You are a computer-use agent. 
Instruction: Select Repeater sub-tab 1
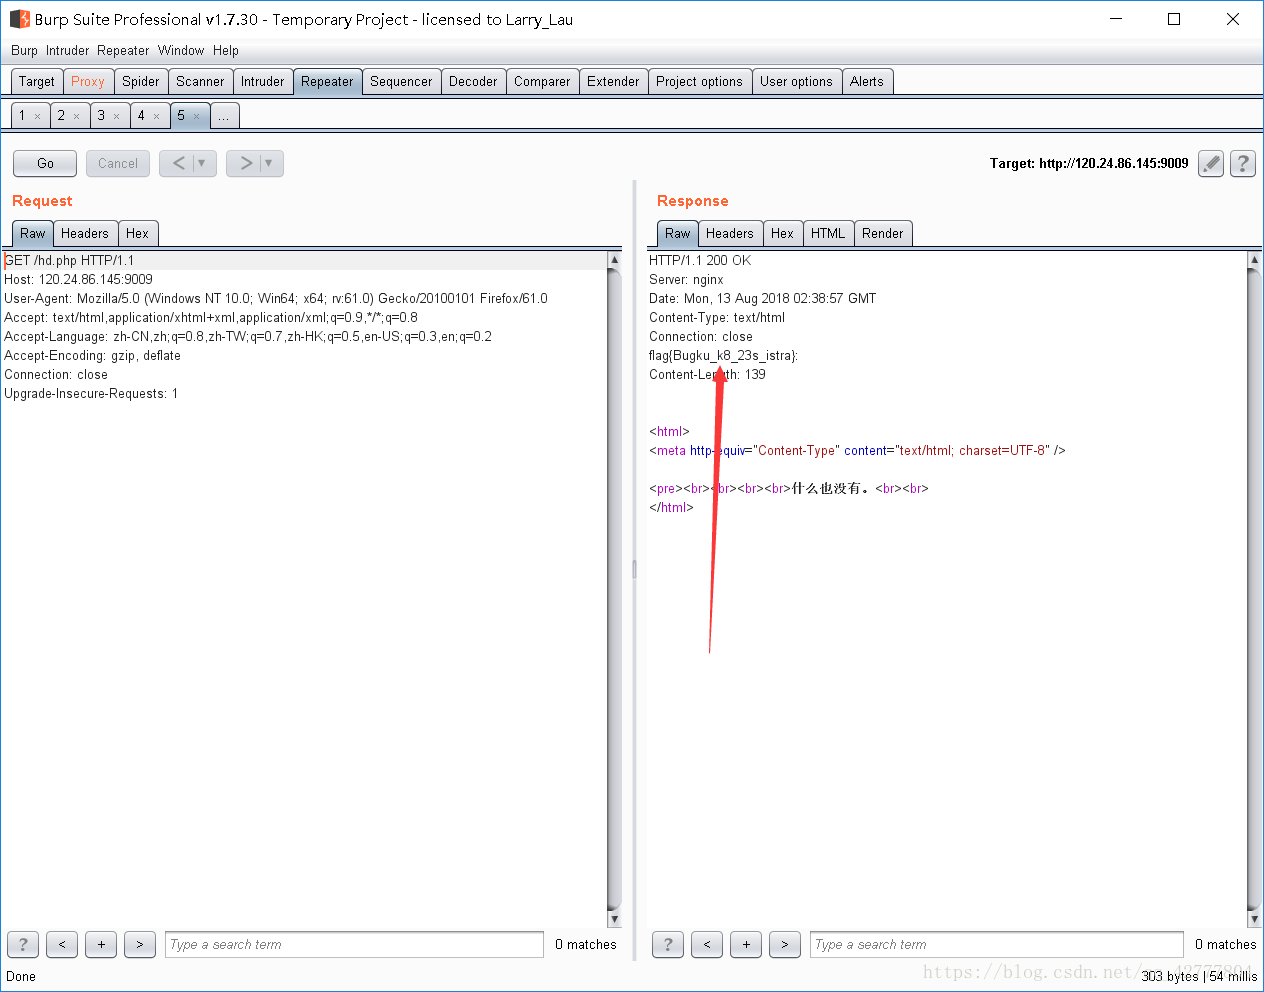click(22, 116)
